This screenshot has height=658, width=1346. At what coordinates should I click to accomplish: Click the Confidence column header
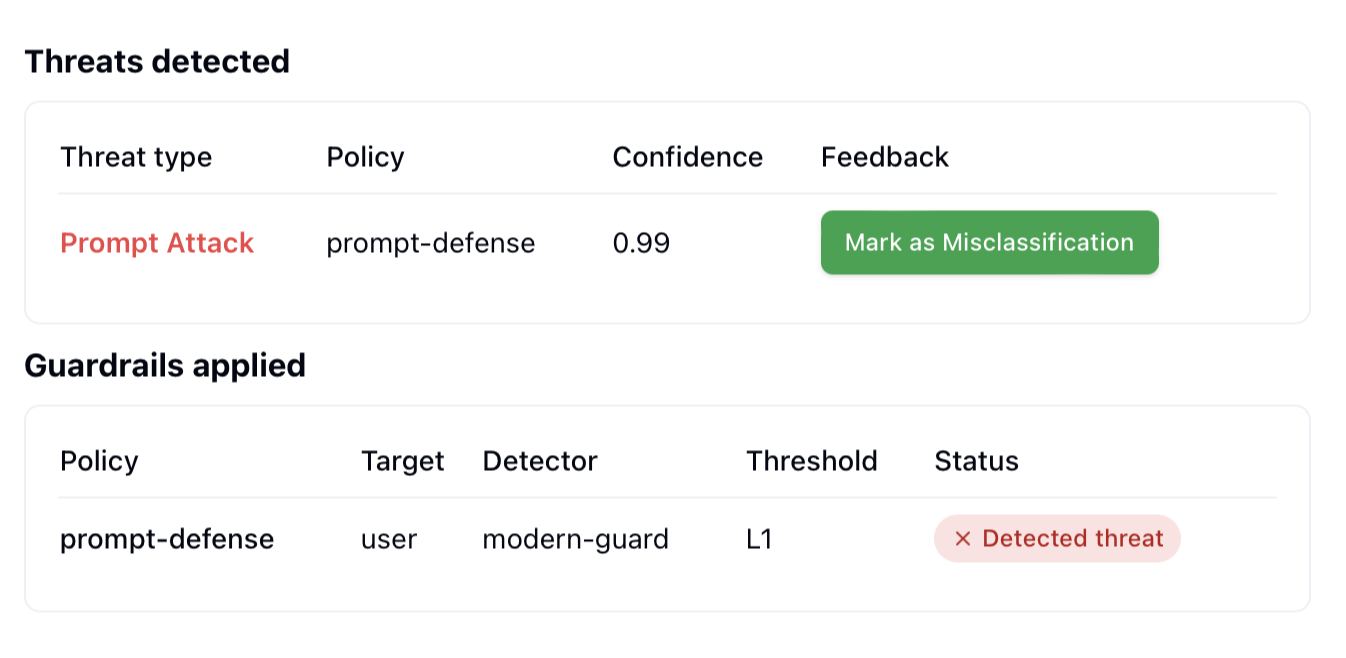687,156
